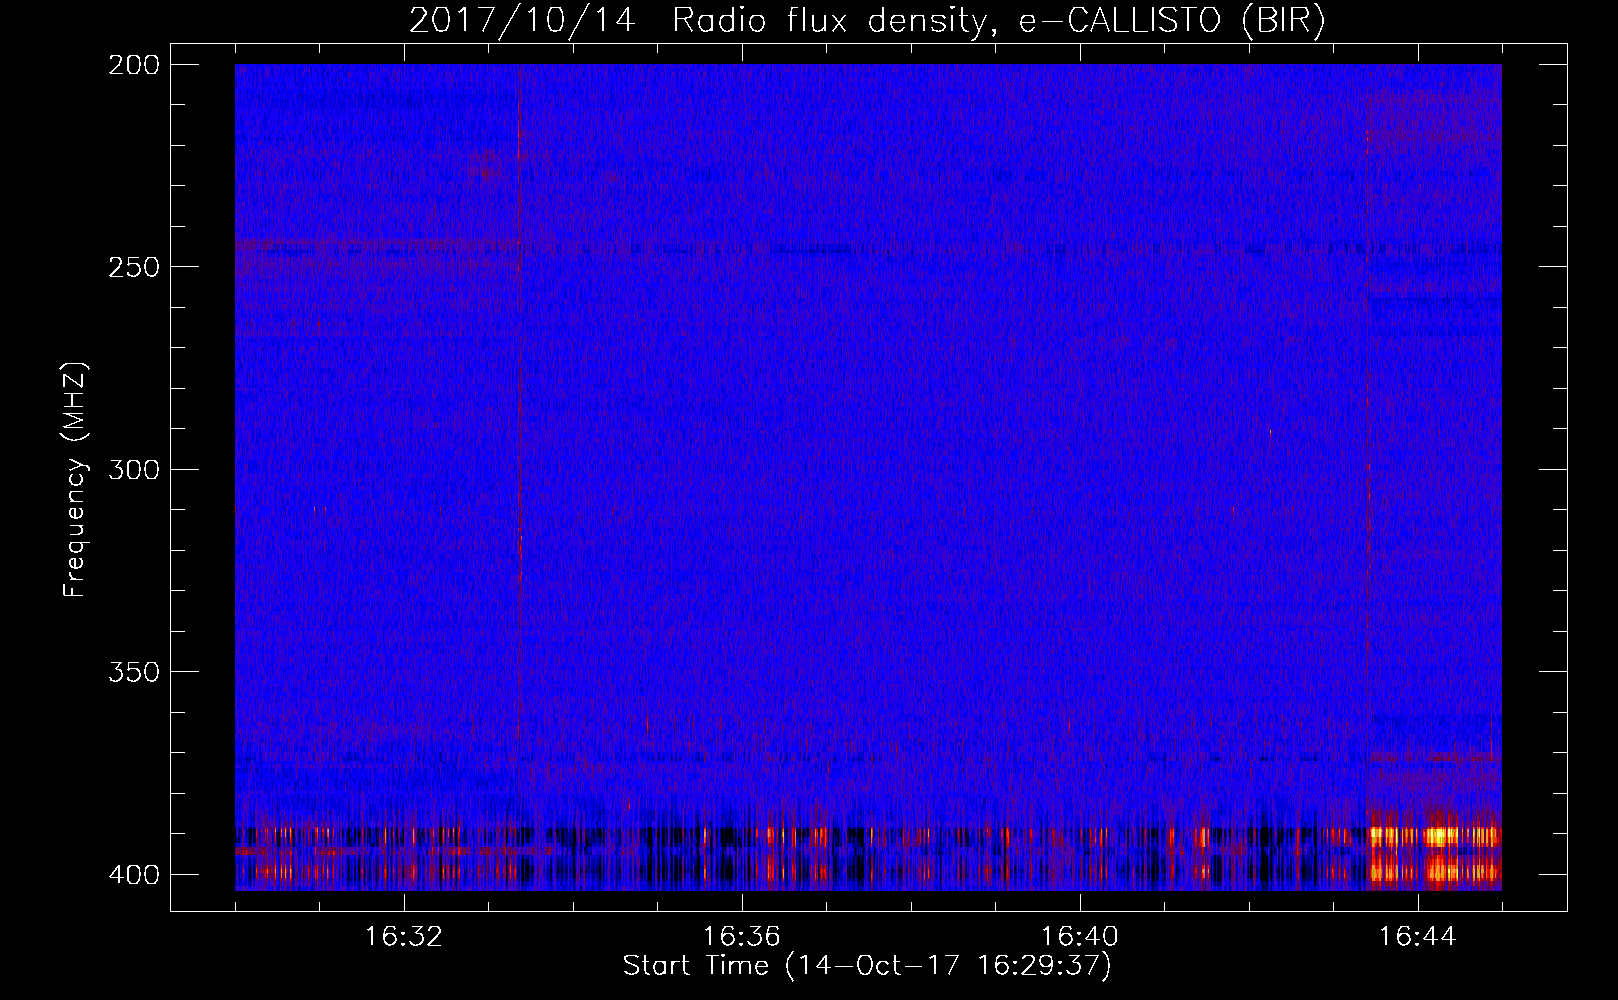1618x1000 pixels.
Task: Click the 400 frequency tick label
Action: point(133,875)
